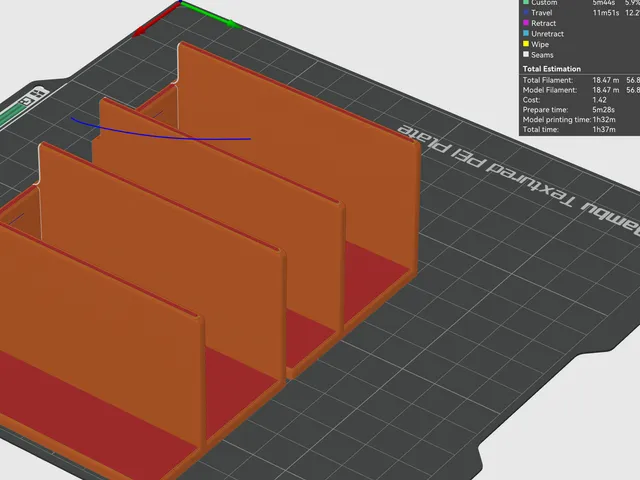The image size is (640, 480).
Task: Click the Prepare time value 5m28s
Action: [x=603, y=110]
